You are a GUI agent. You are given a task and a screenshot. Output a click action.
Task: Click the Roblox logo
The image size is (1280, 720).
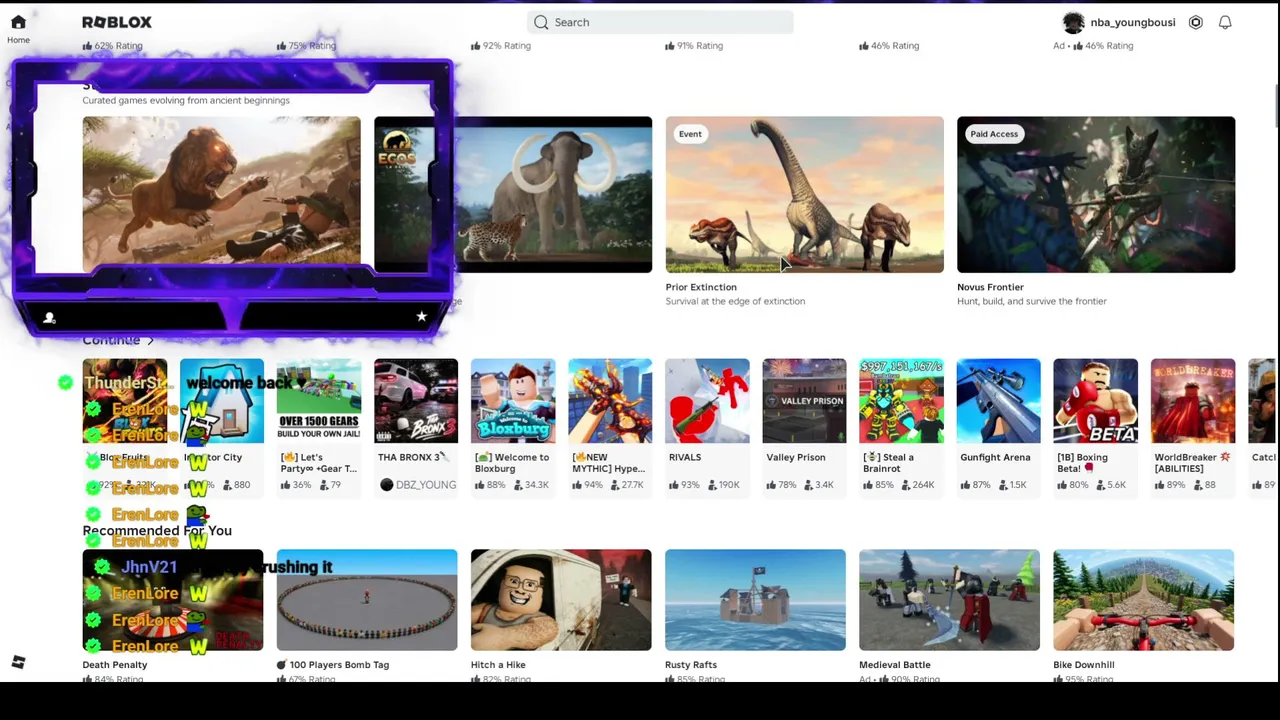117,22
